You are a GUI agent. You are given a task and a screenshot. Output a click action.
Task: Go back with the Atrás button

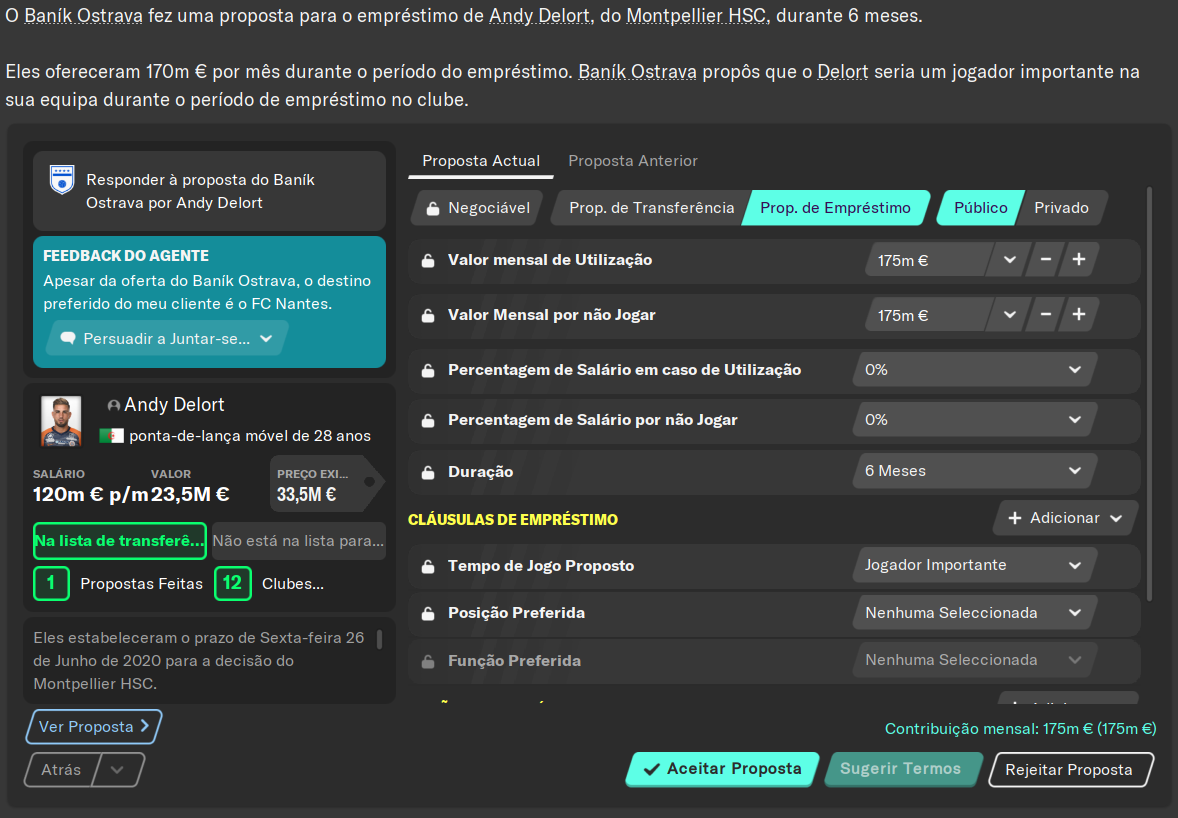point(62,770)
